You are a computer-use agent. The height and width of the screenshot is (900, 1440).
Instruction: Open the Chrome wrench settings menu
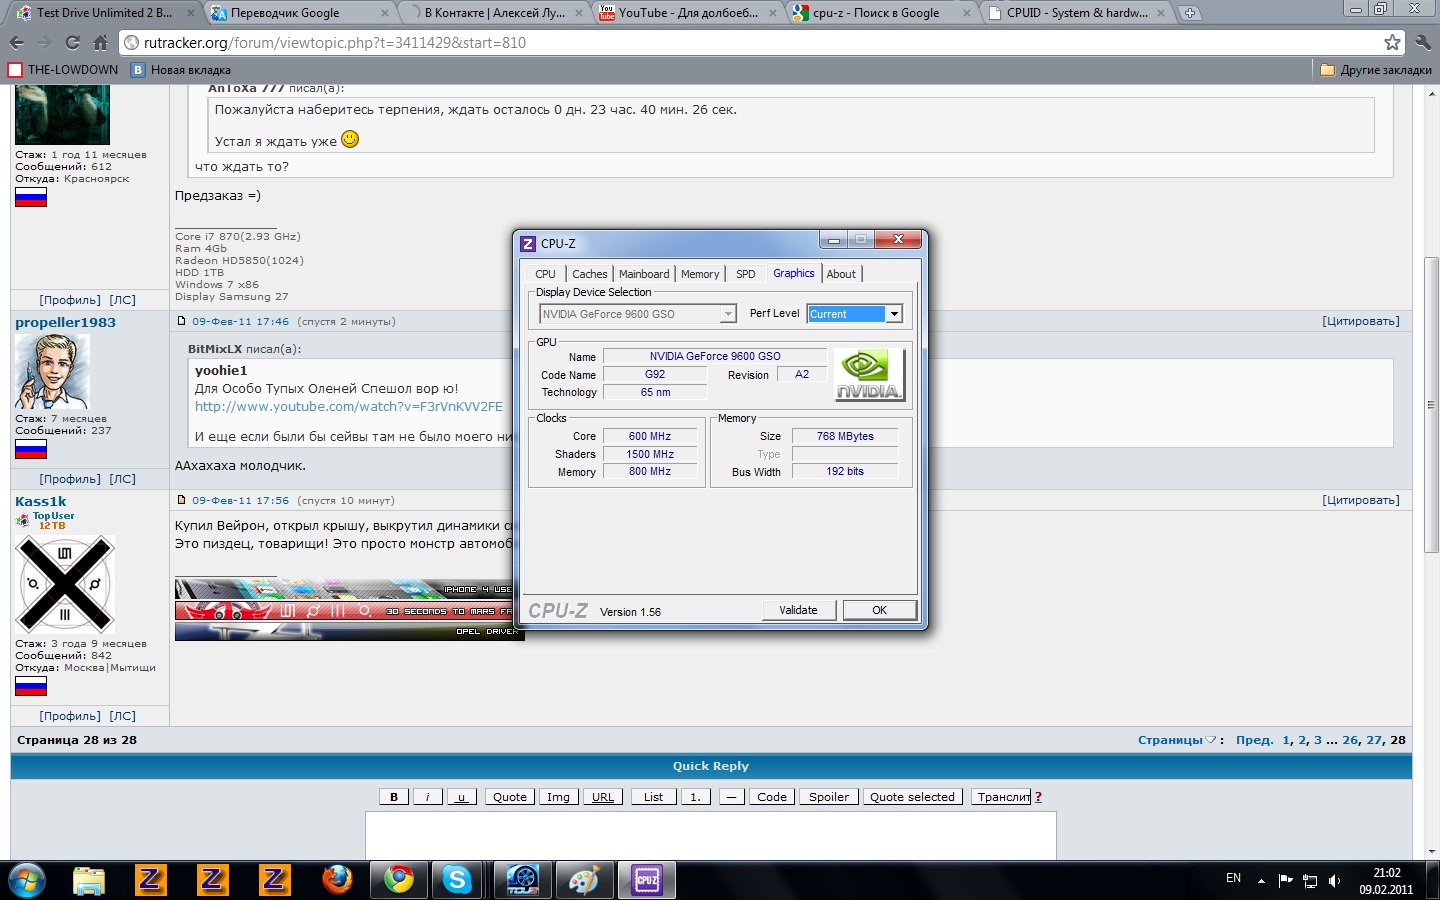(x=1423, y=42)
